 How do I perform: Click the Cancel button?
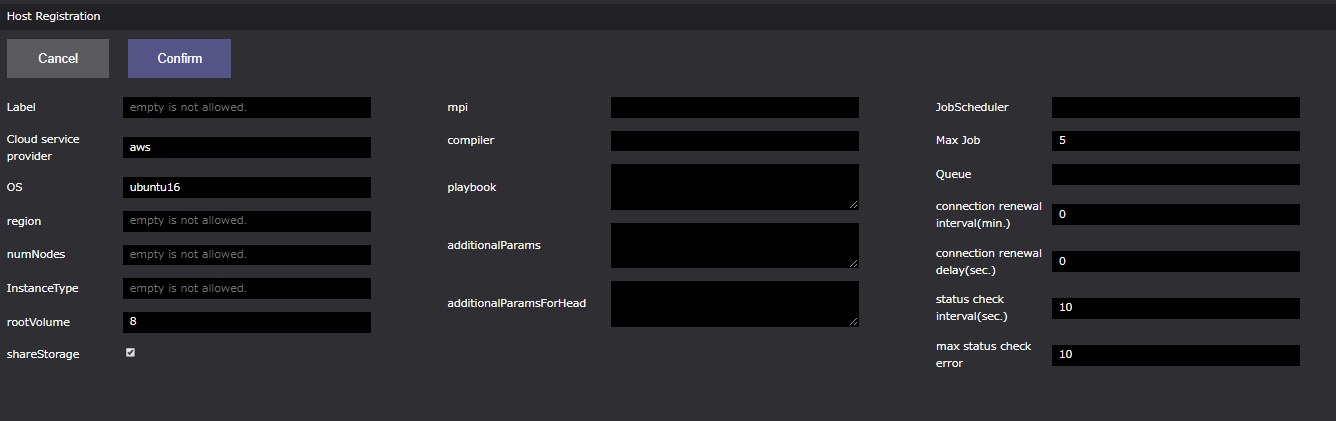[x=58, y=59]
